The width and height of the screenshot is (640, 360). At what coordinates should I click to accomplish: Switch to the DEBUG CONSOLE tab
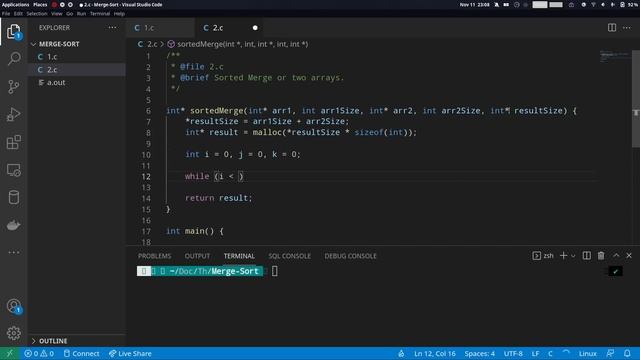click(x=350, y=256)
